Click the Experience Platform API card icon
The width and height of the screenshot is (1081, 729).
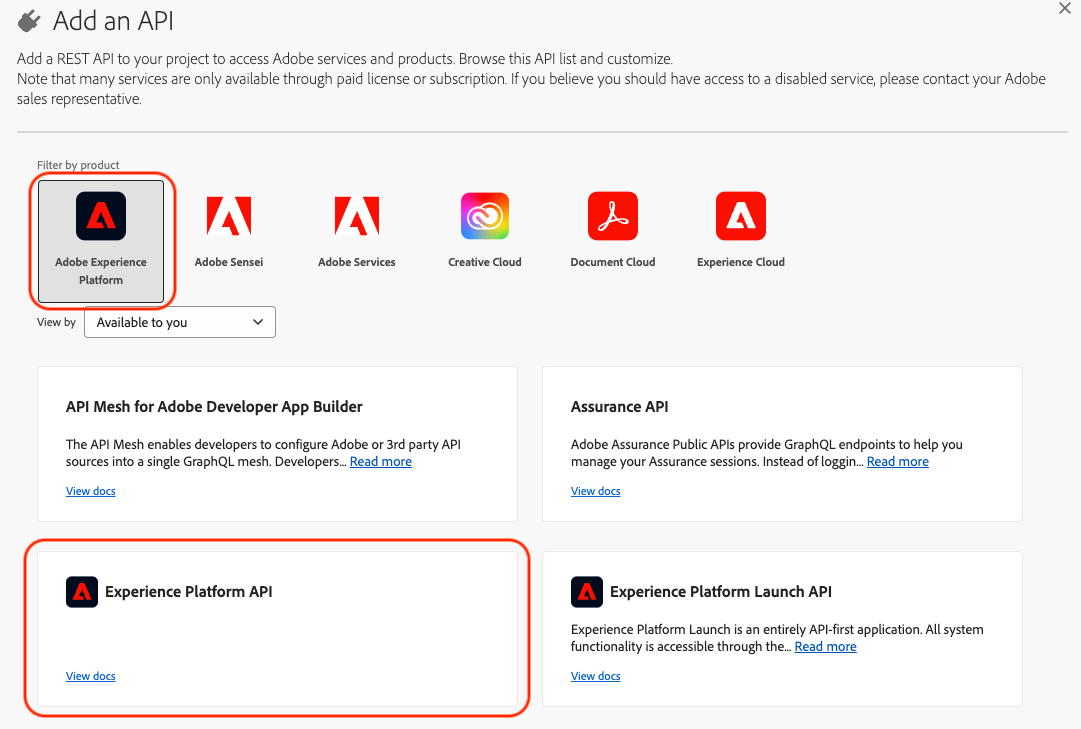[82, 592]
